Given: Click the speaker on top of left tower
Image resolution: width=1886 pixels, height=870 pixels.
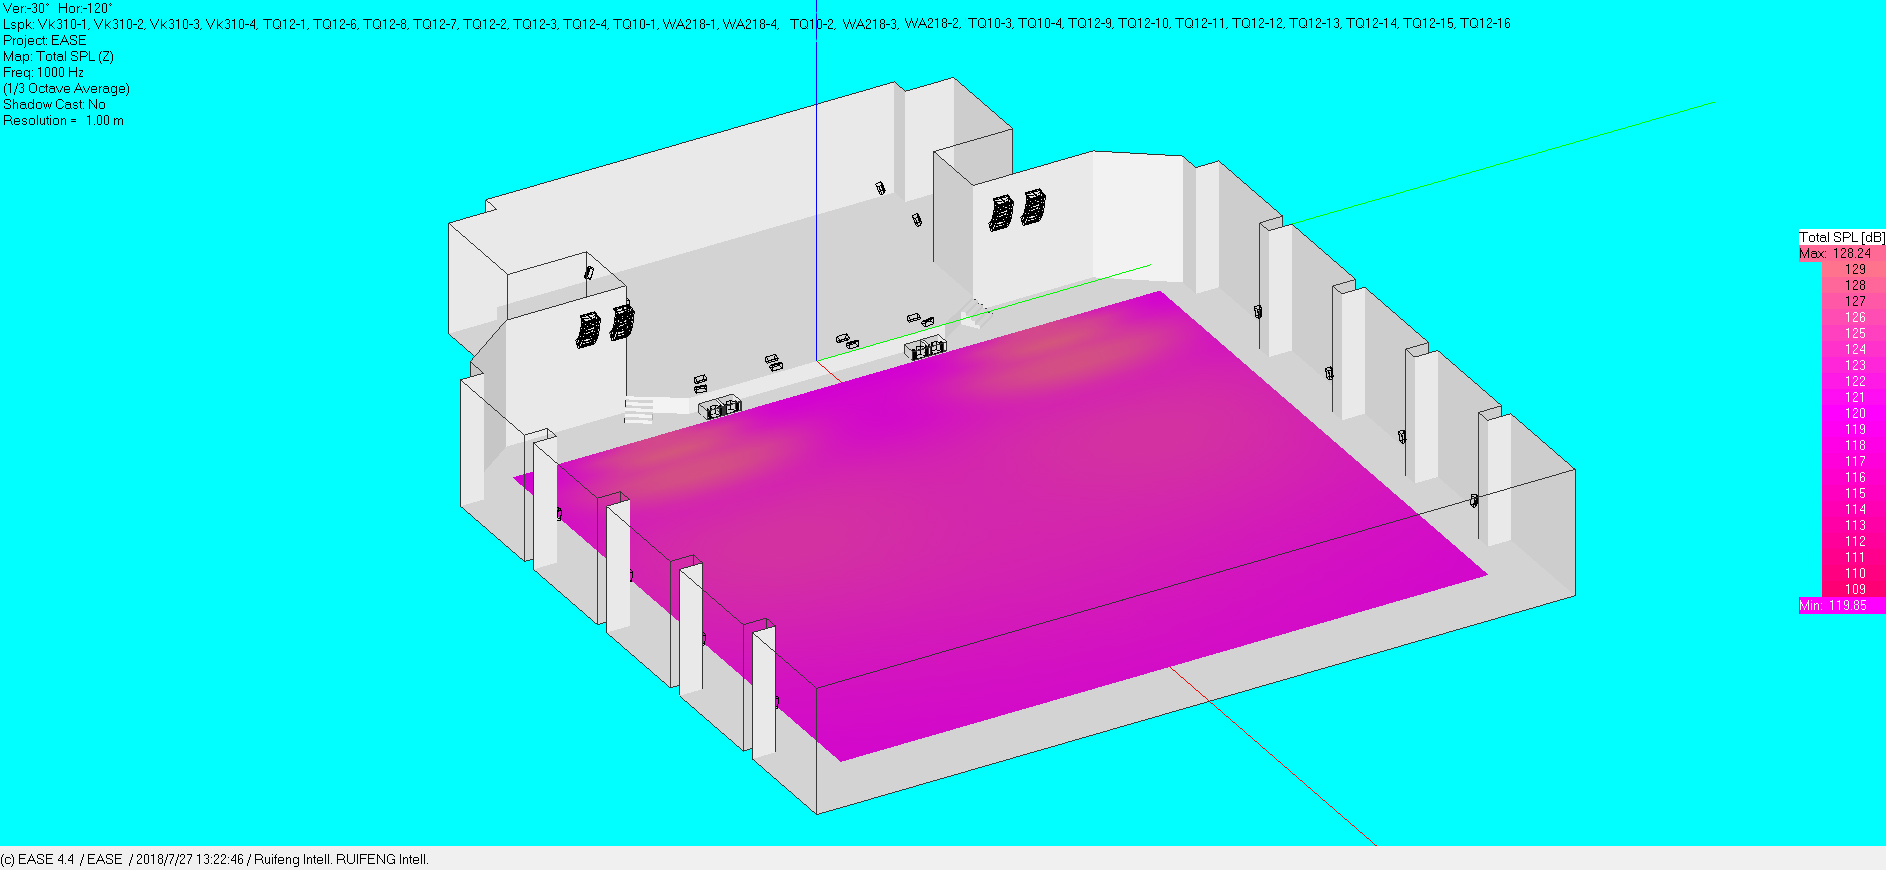Looking at the screenshot, I should click(590, 271).
